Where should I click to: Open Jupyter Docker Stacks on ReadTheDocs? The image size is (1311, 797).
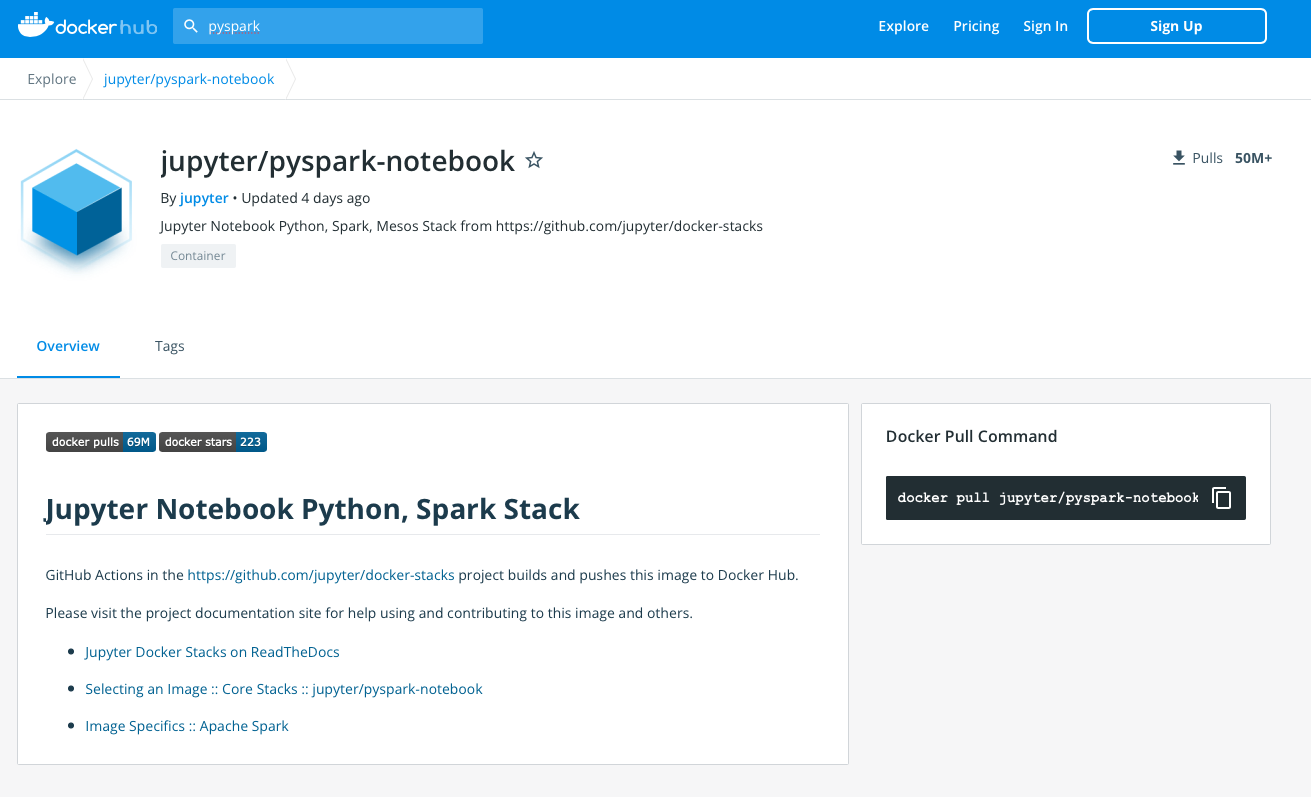(x=212, y=651)
